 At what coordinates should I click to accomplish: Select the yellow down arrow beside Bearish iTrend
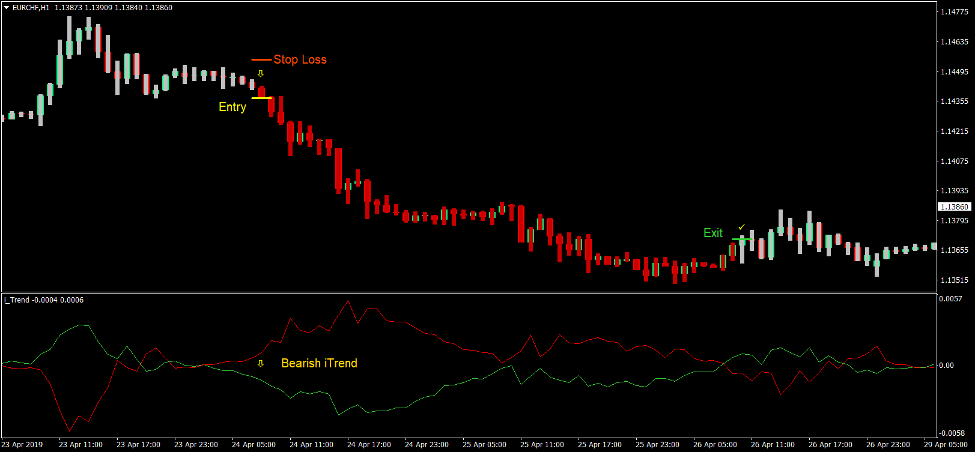(260, 363)
